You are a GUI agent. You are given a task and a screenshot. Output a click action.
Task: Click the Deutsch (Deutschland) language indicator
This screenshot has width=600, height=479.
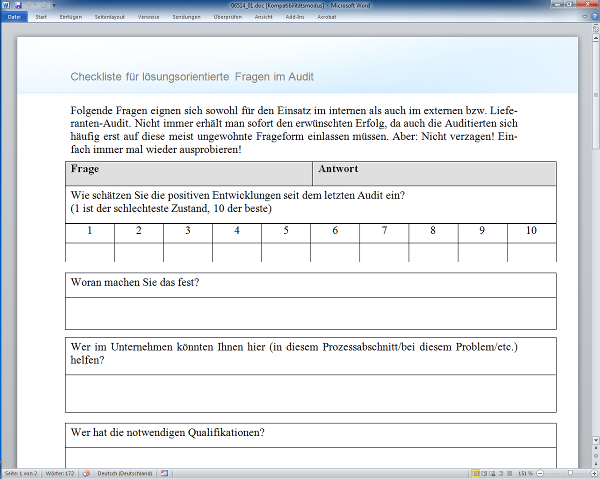click(123, 472)
